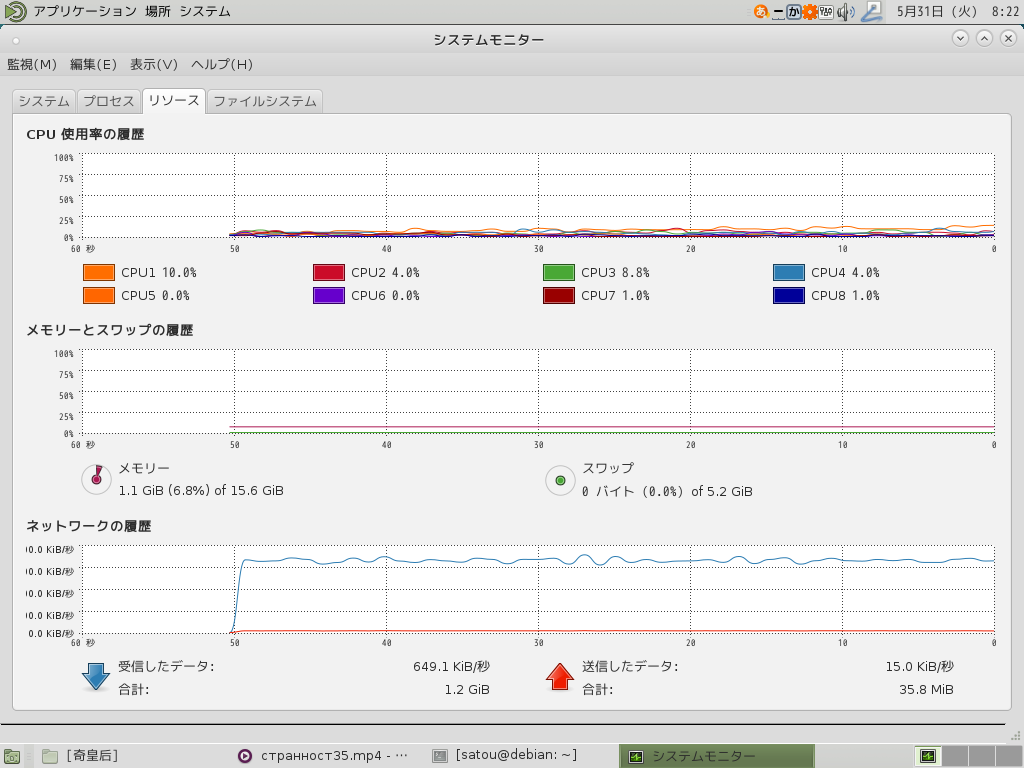Screen dimensions: 1024x768
Task: Change the CPU3 green color swatch
Action: 559,272
